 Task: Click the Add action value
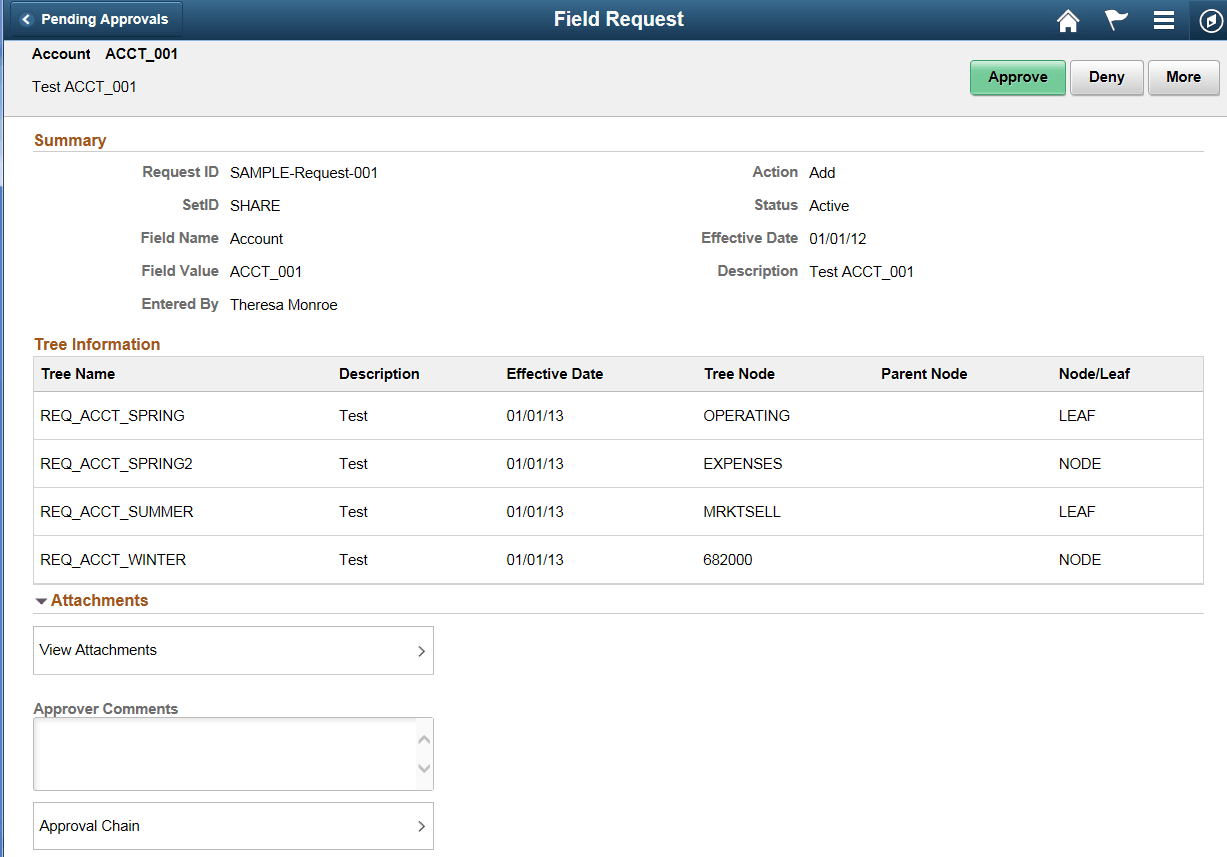(x=822, y=173)
